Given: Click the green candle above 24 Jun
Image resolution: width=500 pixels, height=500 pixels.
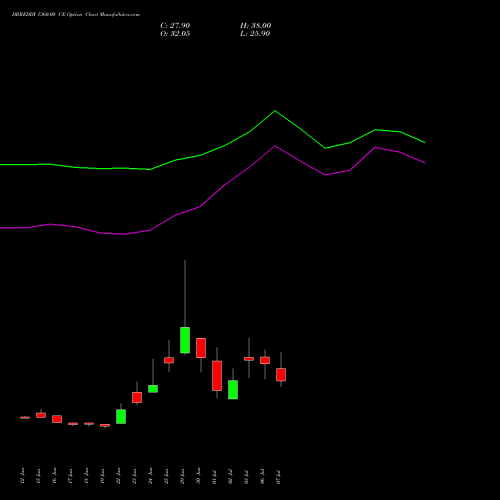Looking at the screenshot, I should (x=153, y=389).
